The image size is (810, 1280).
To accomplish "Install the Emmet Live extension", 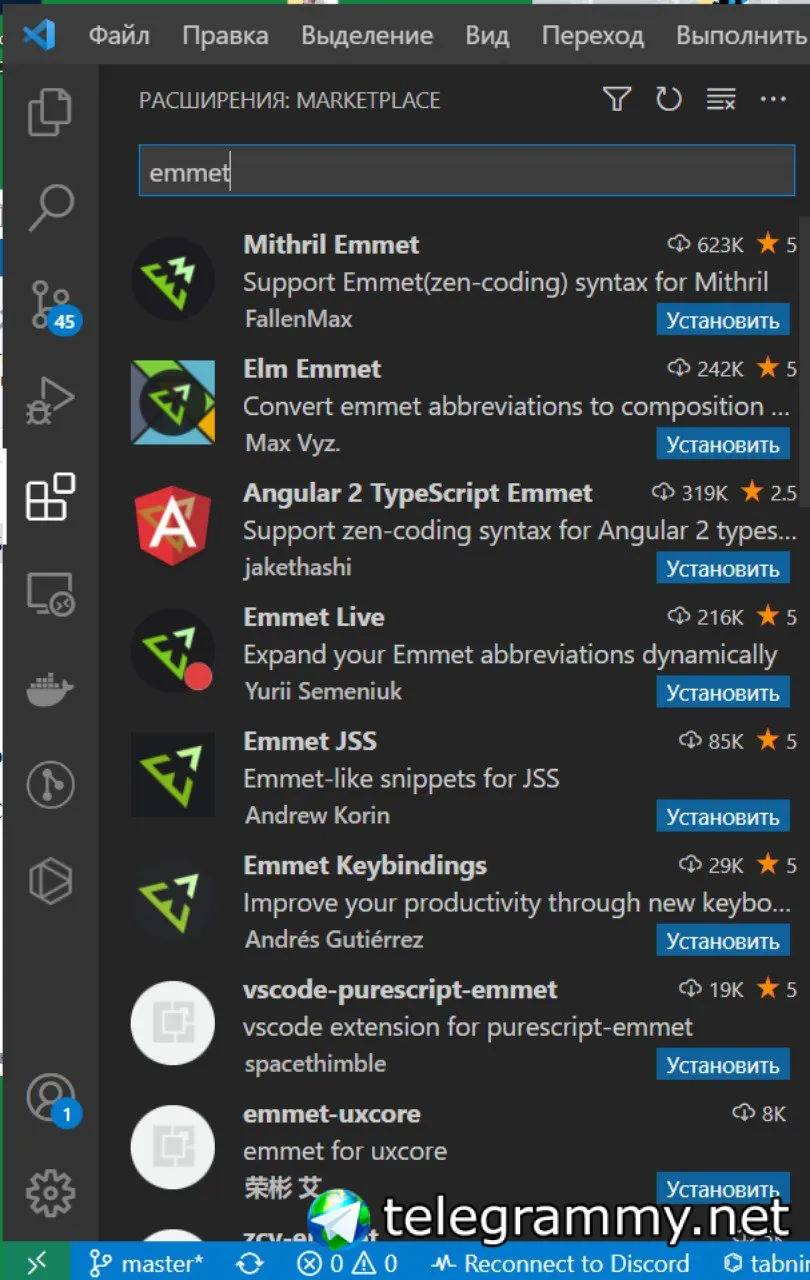I will coord(723,693).
